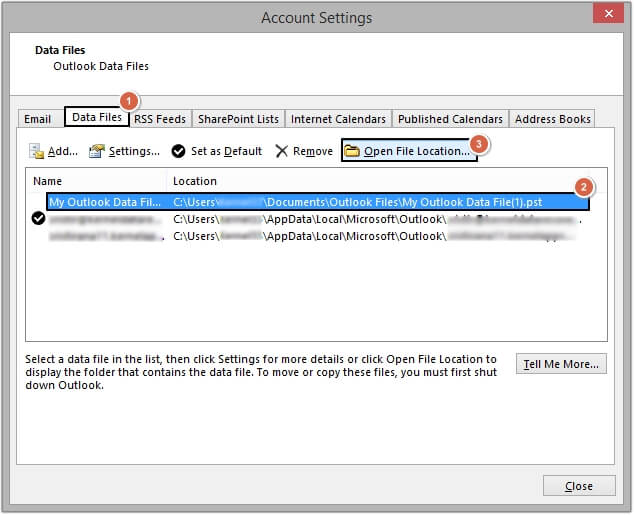Image resolution: width=634 pixels, height=515 pixels.
Task: Select the Data Files tab
Action: [97, 117]
